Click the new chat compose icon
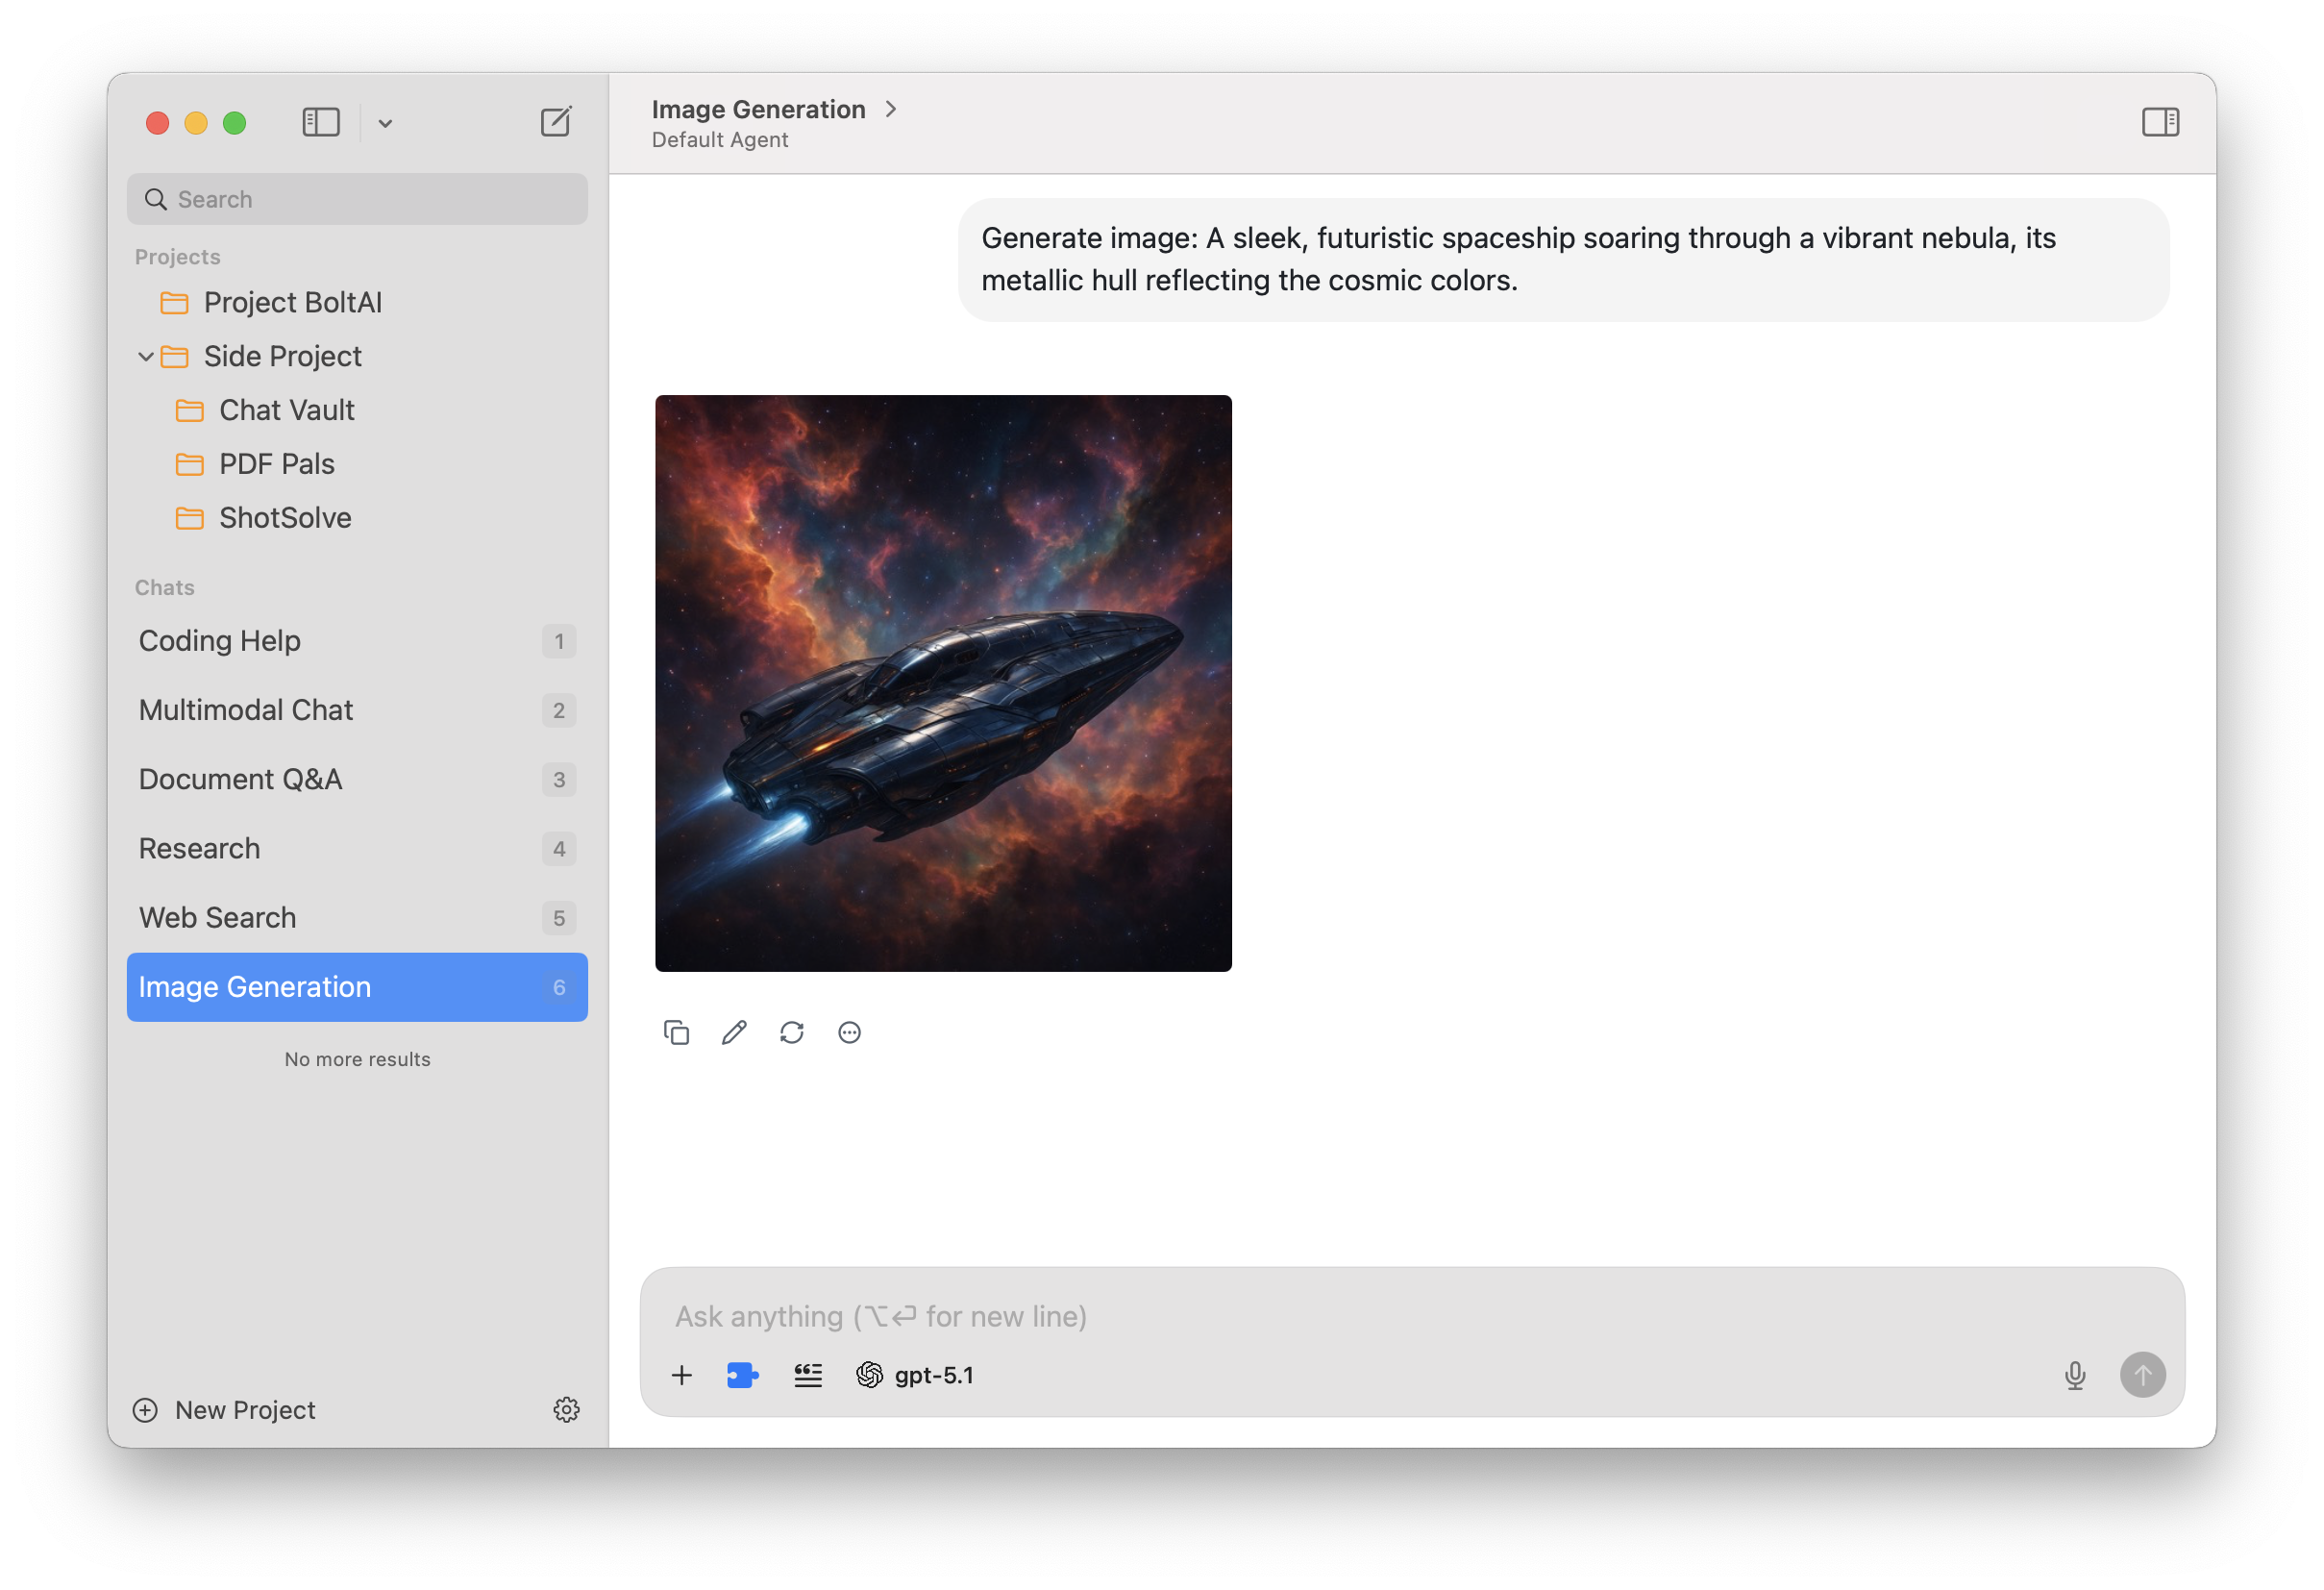 (555, 122)
